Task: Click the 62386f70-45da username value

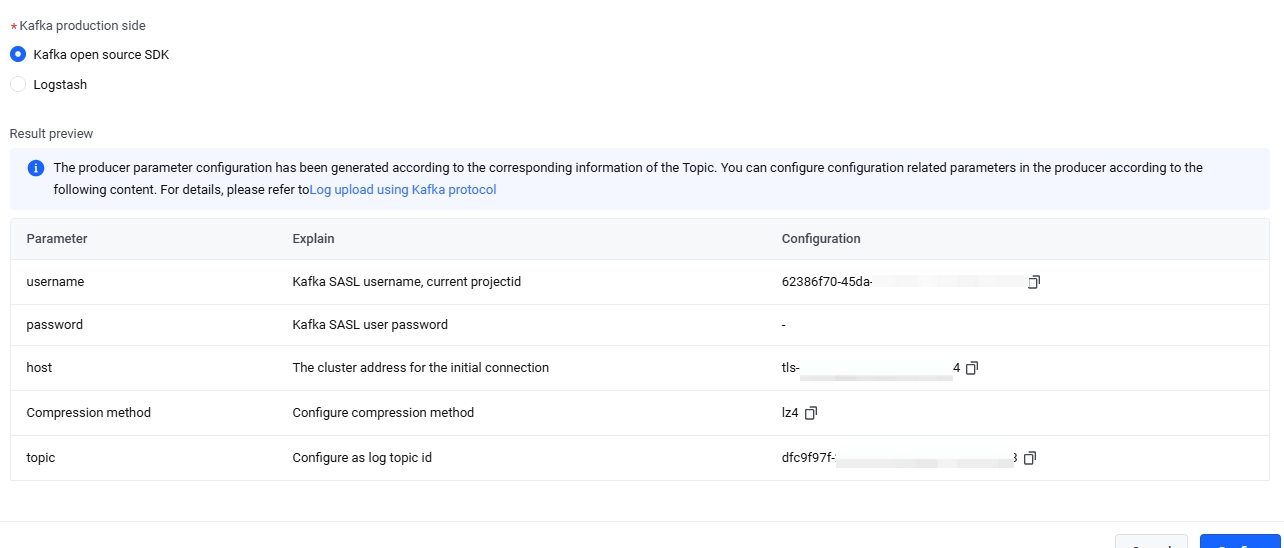Action: pyautogui.click(x=828, y=282)
